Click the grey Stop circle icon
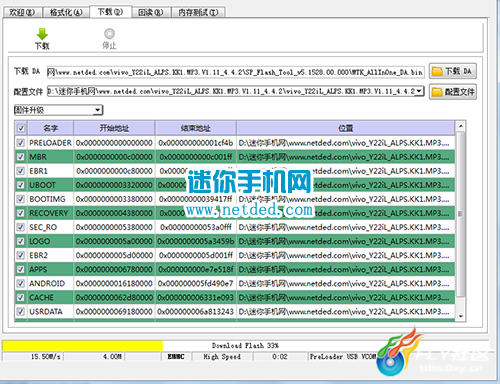 tap(109, 34)
